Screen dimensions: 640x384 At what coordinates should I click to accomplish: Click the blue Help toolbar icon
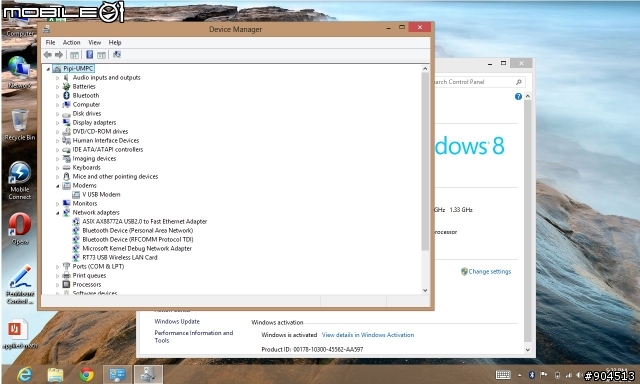89,55
